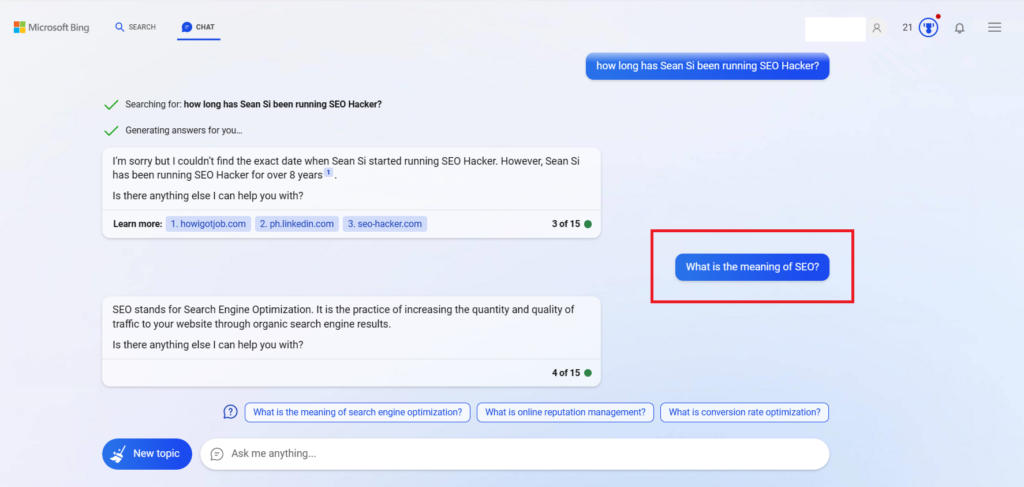The width and height of the screenshot is (1024, 487).
Task: Select suggestion about search engine optimization meaning
Action: 358,412
